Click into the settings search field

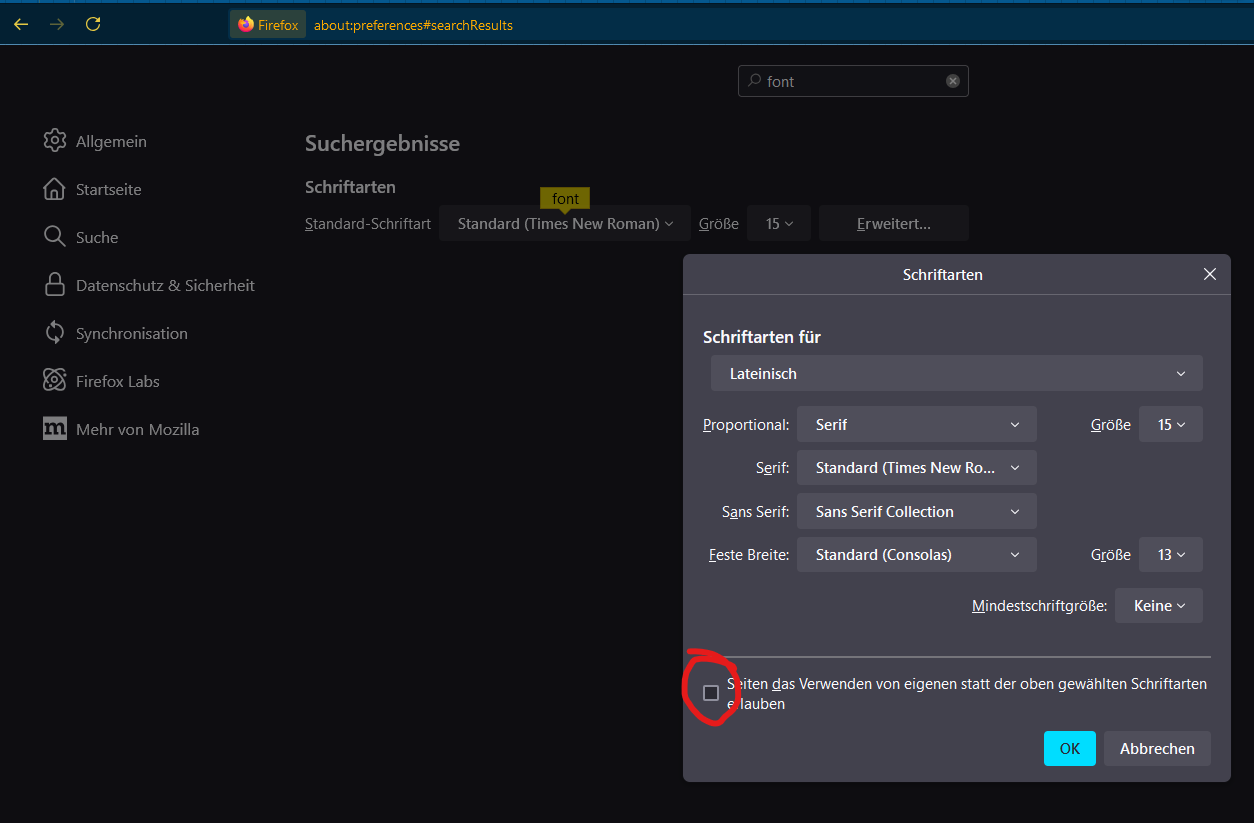850,81
